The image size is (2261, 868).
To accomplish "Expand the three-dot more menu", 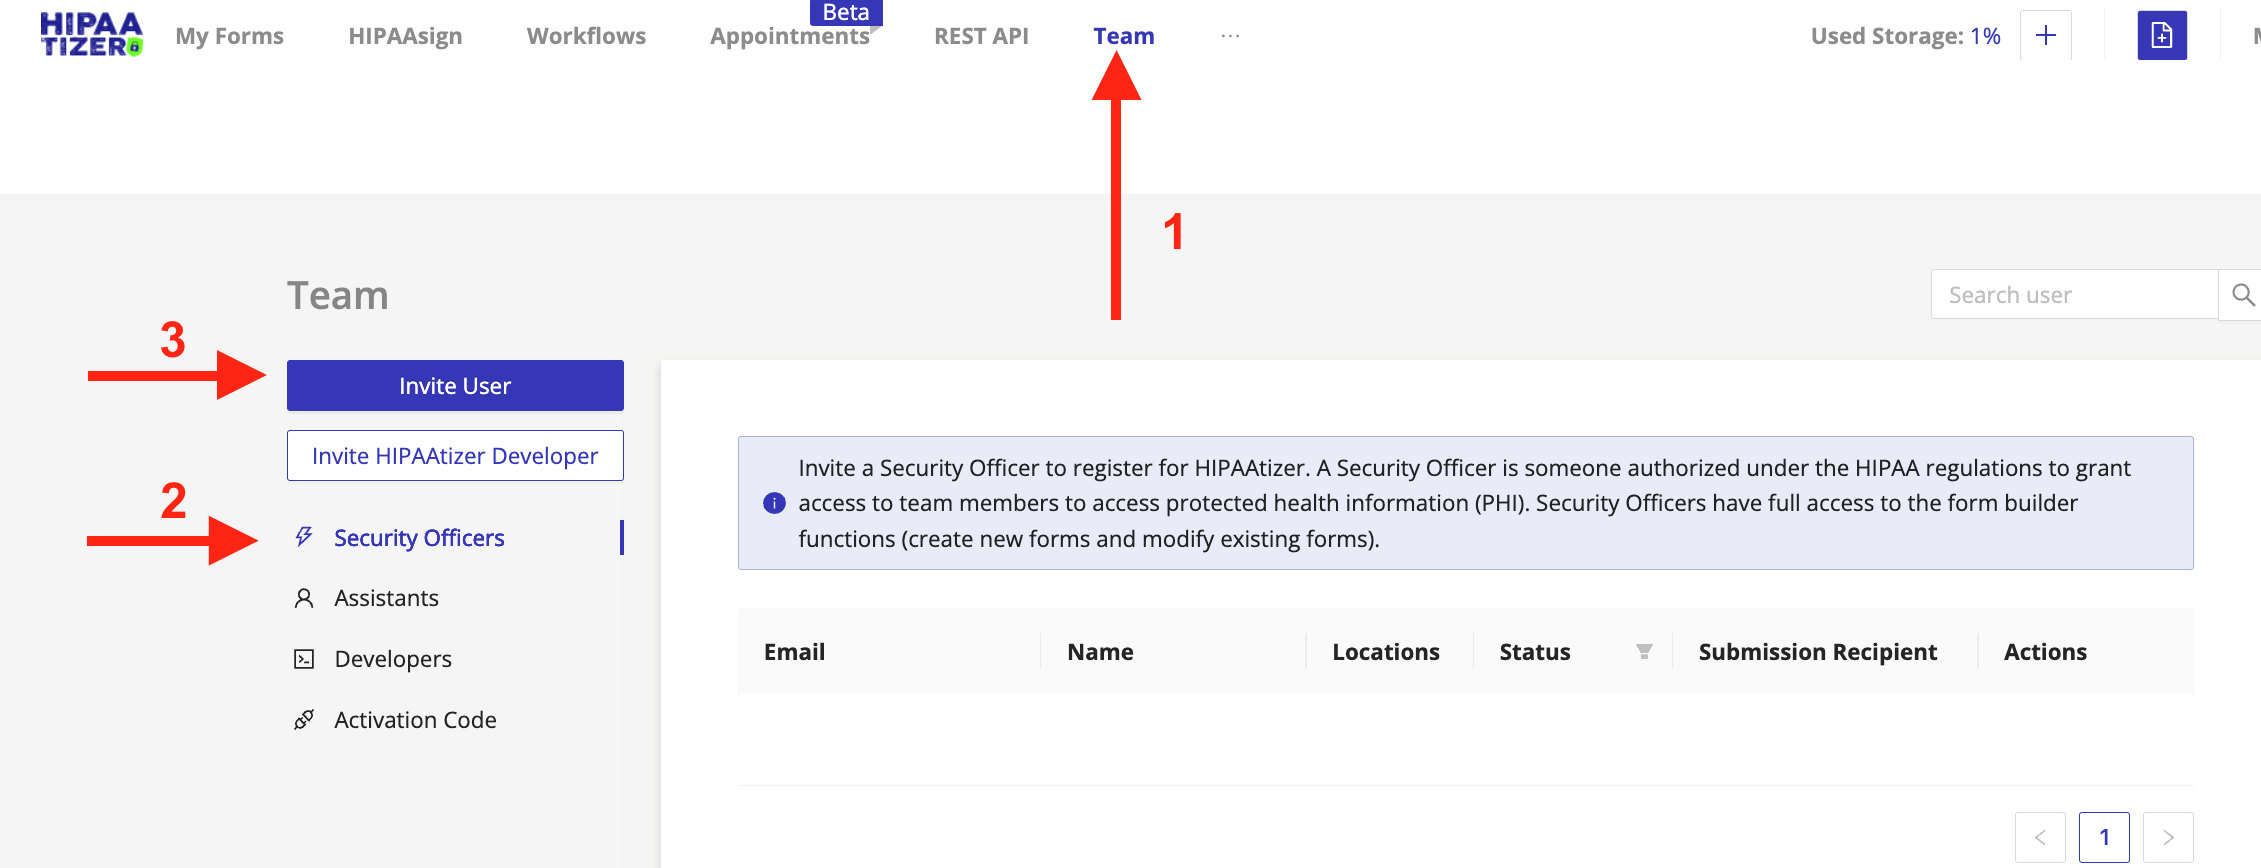I will click(1230, 36).
